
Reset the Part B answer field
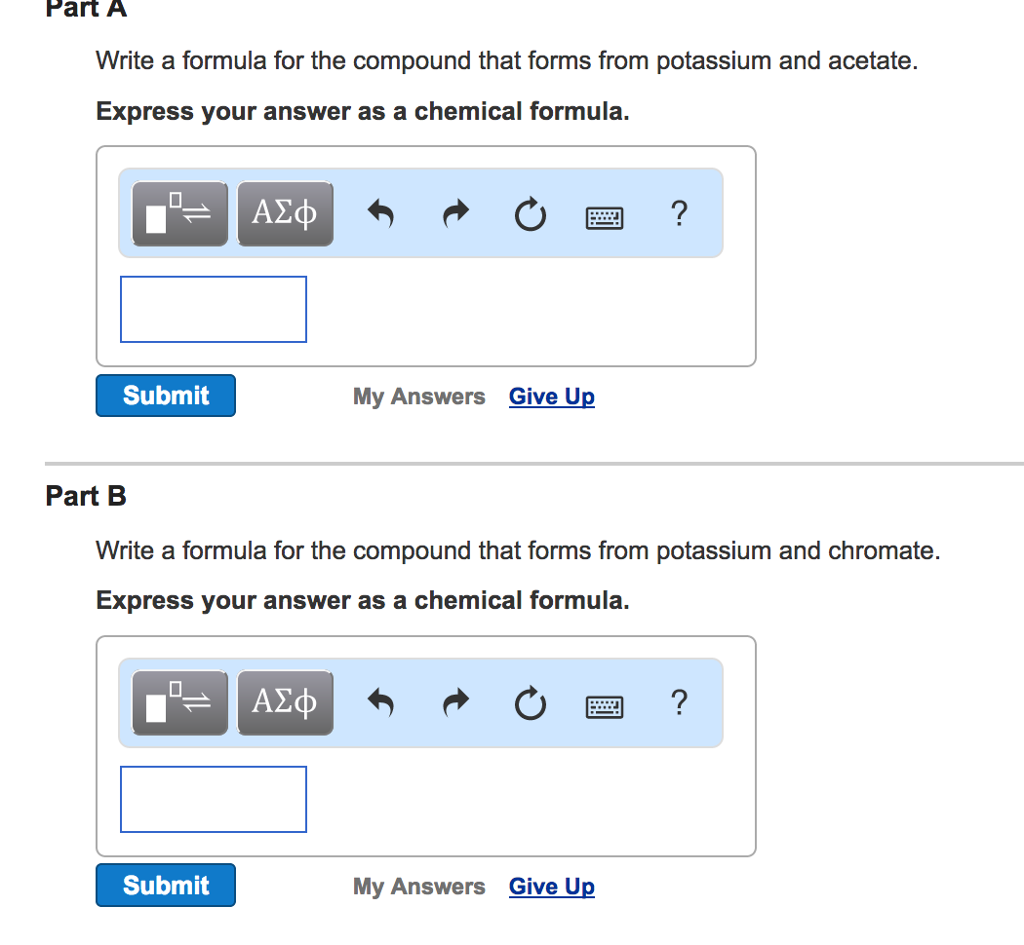point(530,705)
